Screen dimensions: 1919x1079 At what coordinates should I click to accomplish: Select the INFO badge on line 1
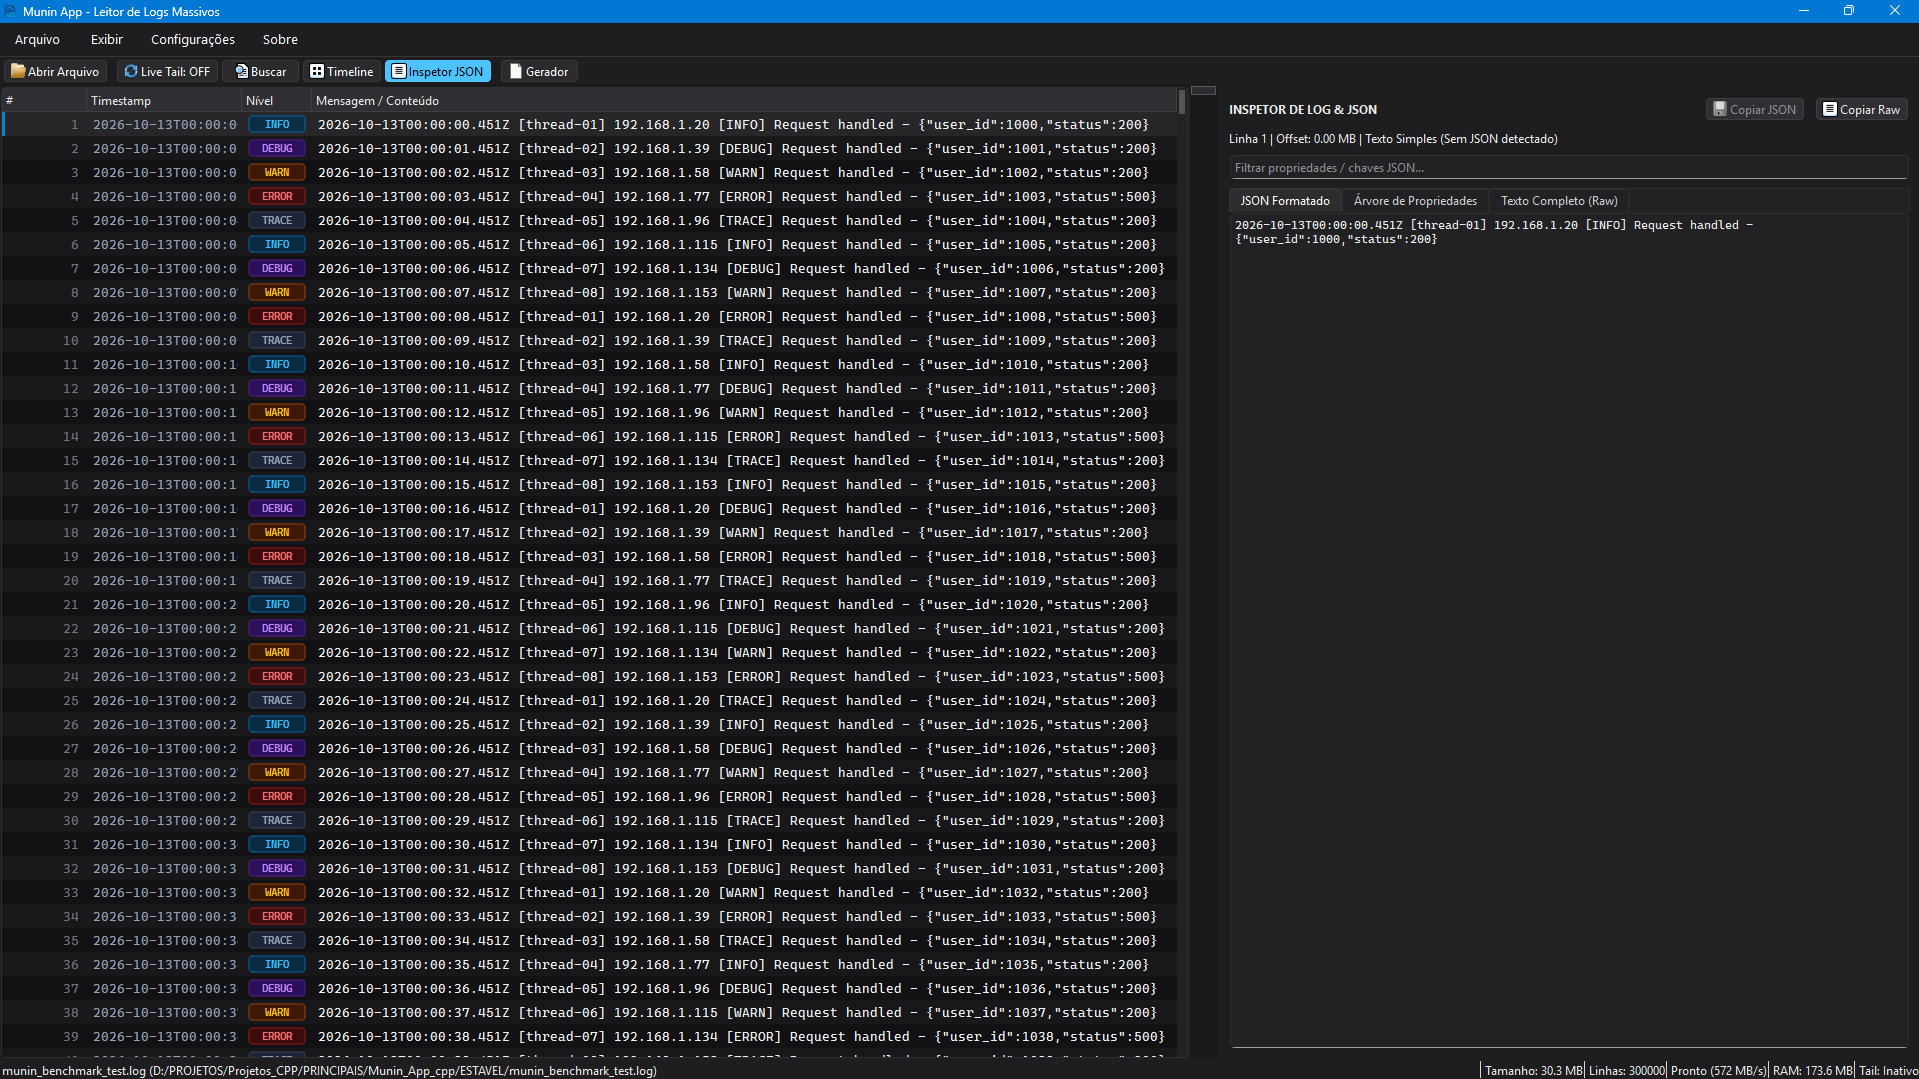(x=277, y=125)
